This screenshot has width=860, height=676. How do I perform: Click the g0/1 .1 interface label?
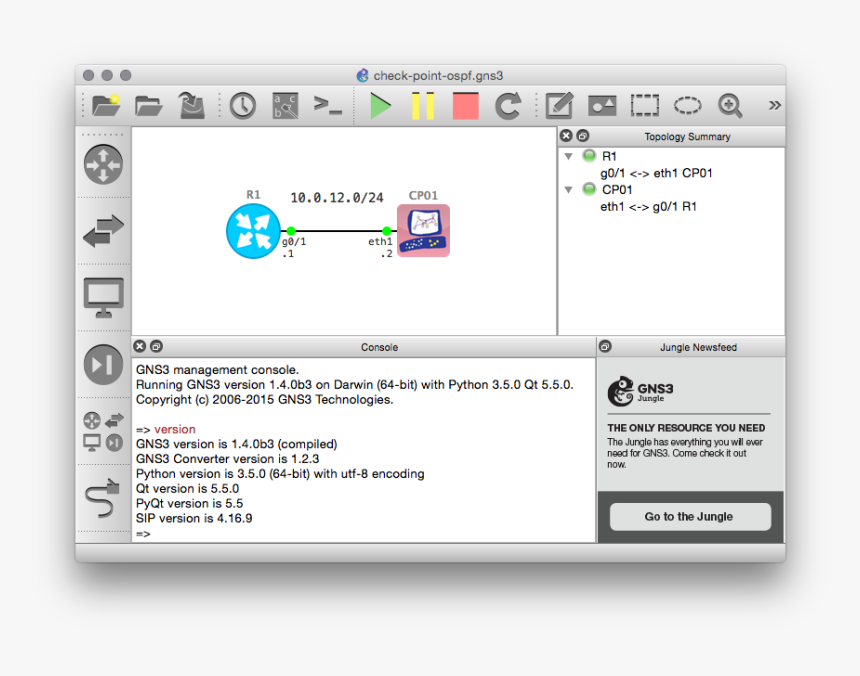coord(294,247)
